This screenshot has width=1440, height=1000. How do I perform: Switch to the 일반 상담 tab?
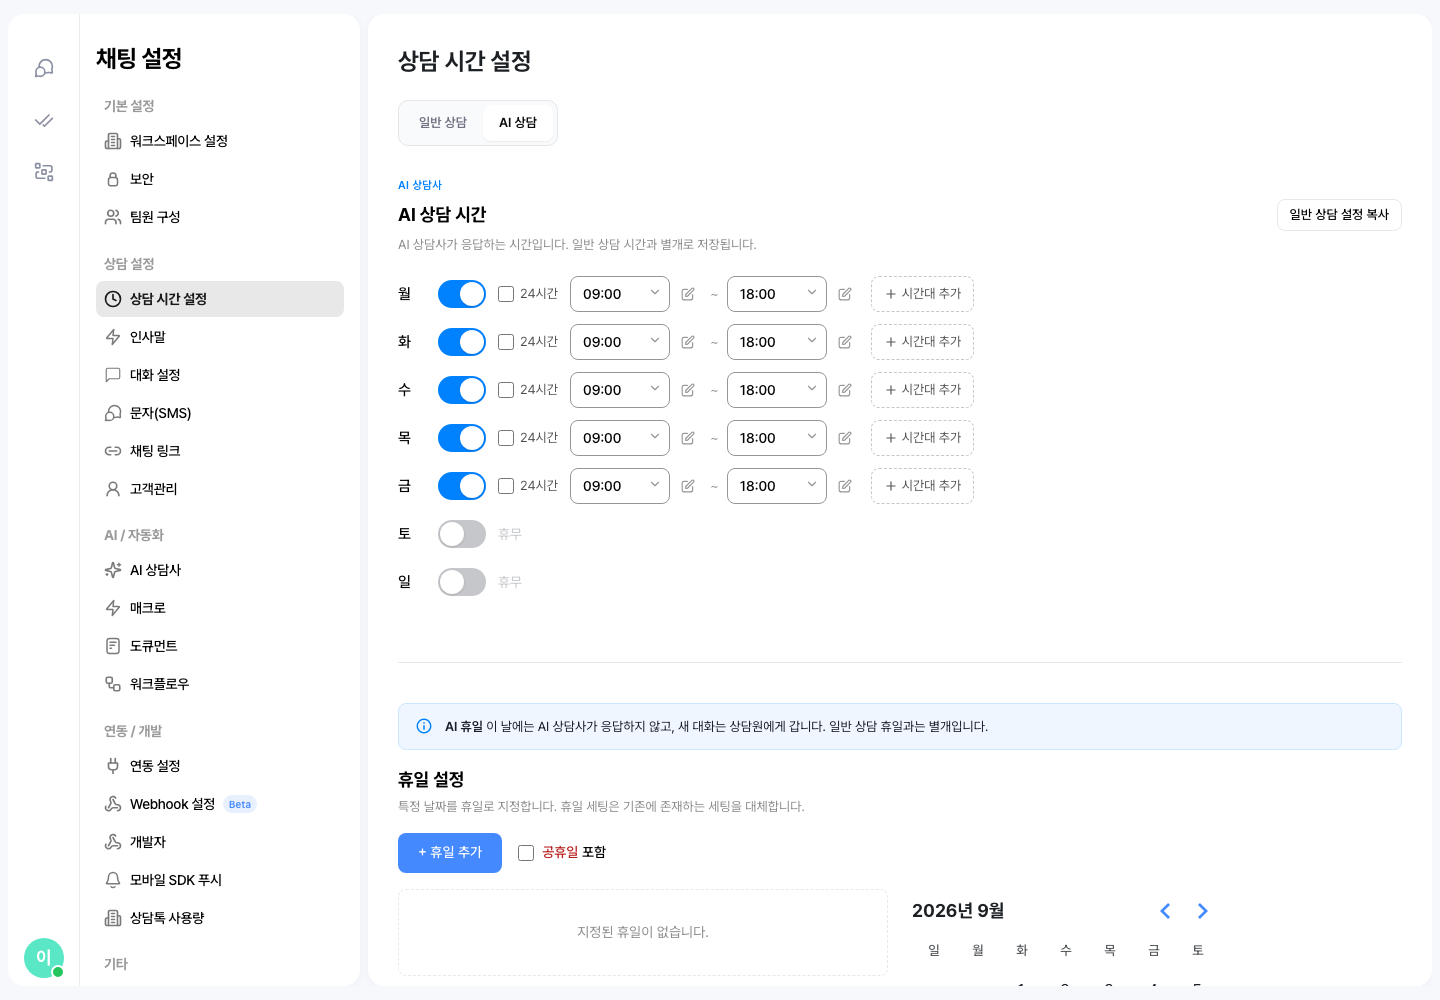tap(443, 122)
